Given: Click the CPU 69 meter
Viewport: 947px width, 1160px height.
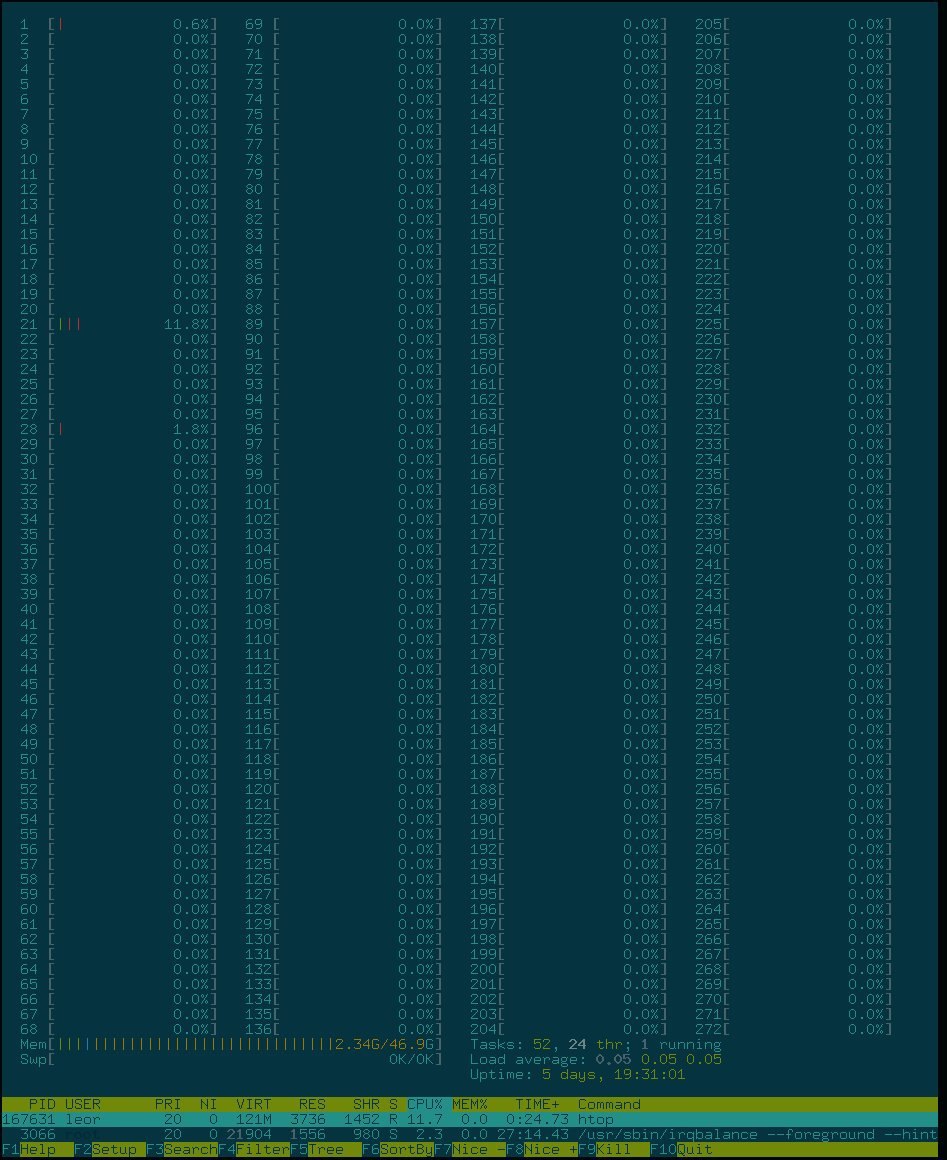Looking at the screenshot, I should (343, 24).
